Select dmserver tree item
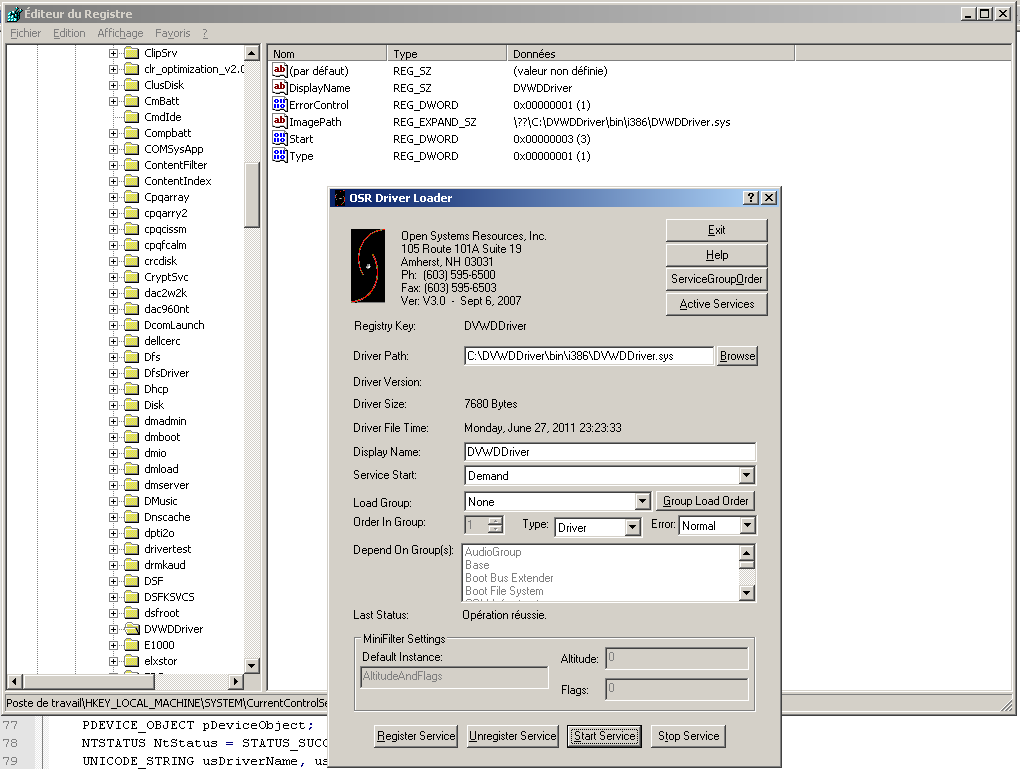 [x=167, y=485]
